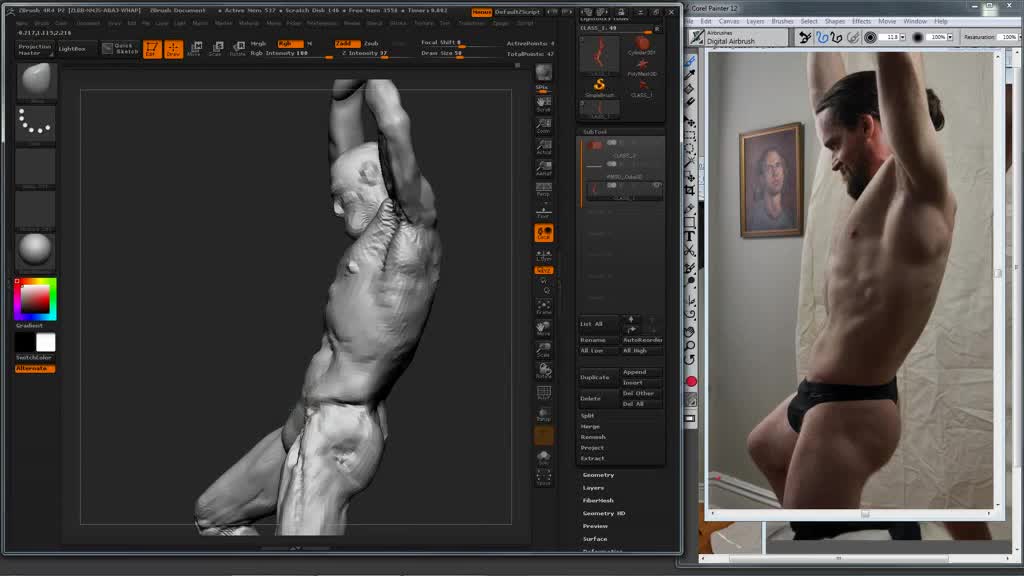
Task: Expand the Extract section in SubTool
Action: (592, 458)
